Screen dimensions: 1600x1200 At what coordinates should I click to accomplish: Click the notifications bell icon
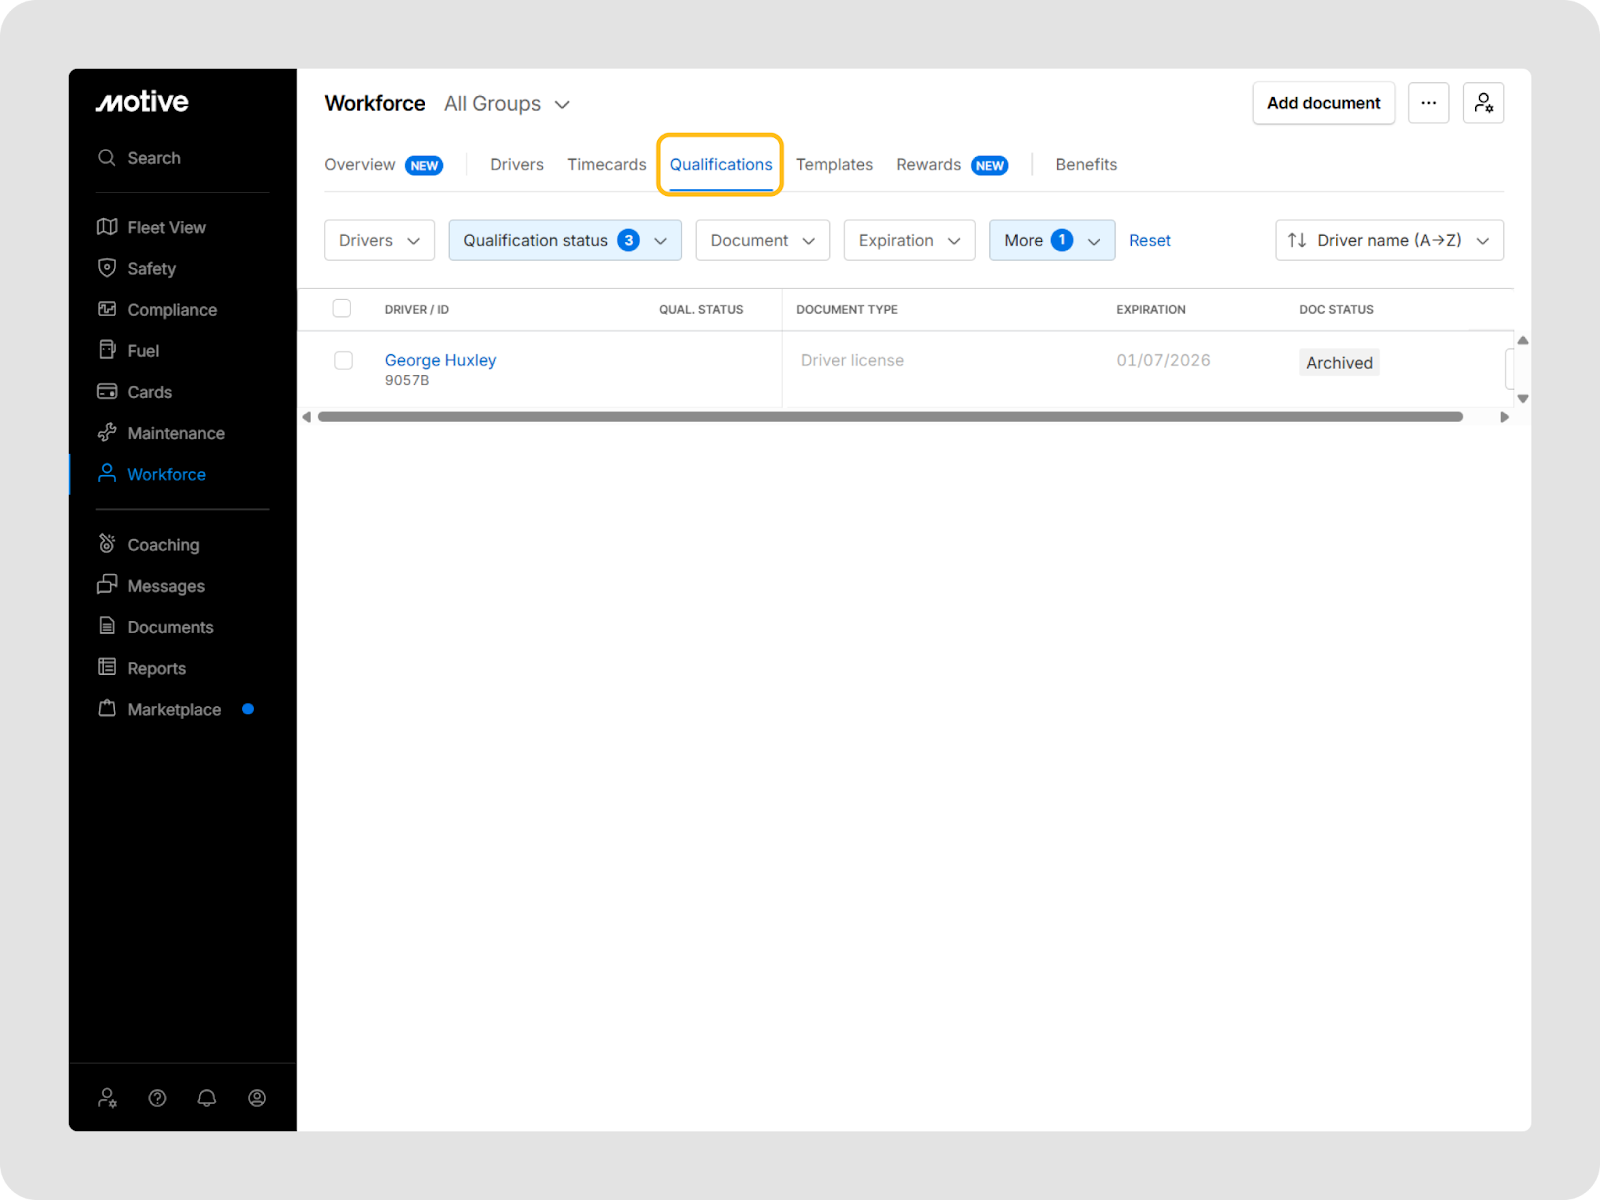click(x=207, y=1098)
